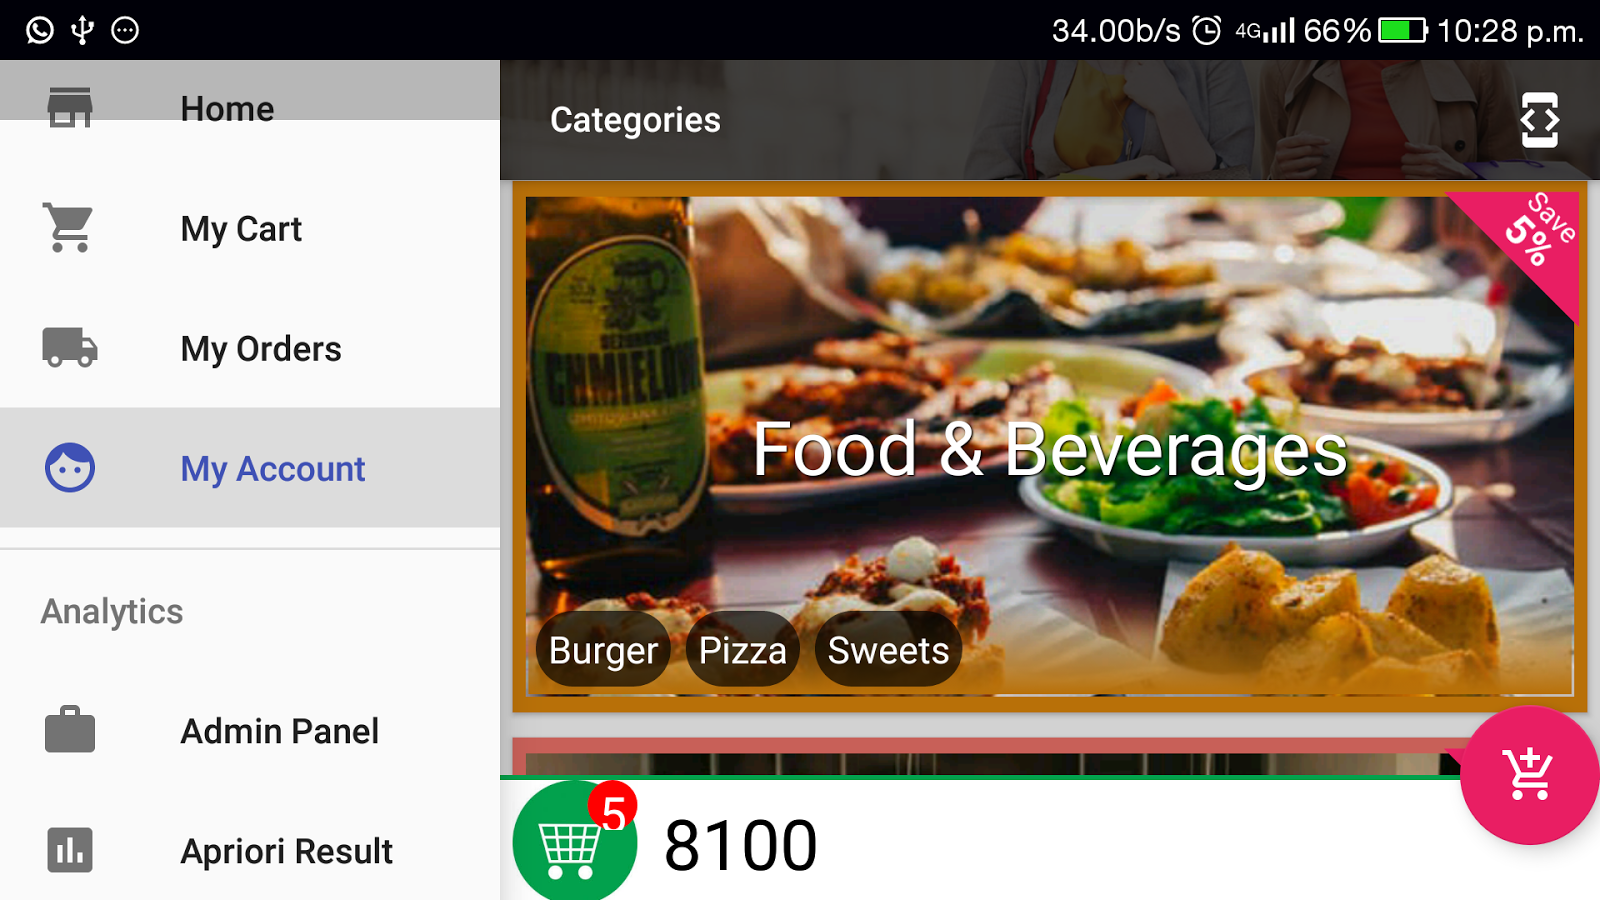This screenshot has height=900, width=1600.
Task: Select the Burger category chip
Action: pos(603,650)
